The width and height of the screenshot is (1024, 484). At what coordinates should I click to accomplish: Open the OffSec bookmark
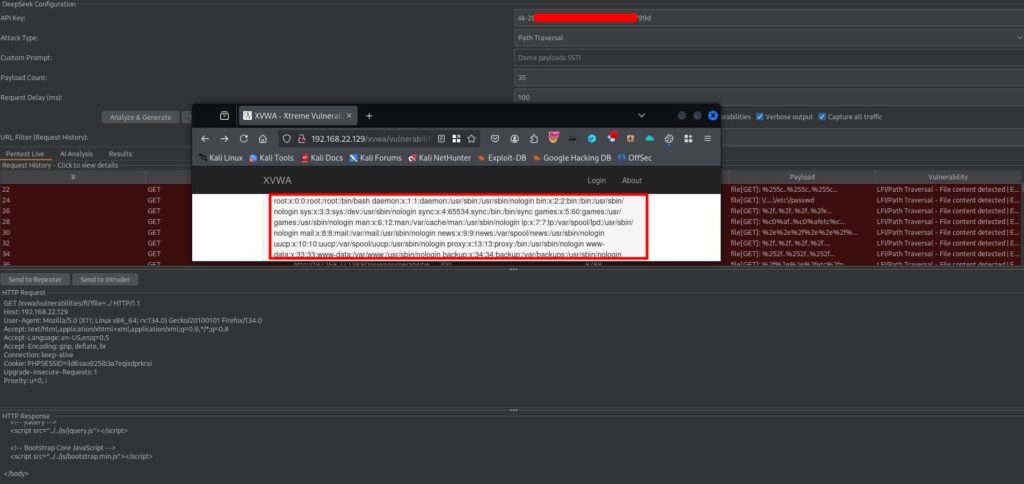[x=634, y=157]
